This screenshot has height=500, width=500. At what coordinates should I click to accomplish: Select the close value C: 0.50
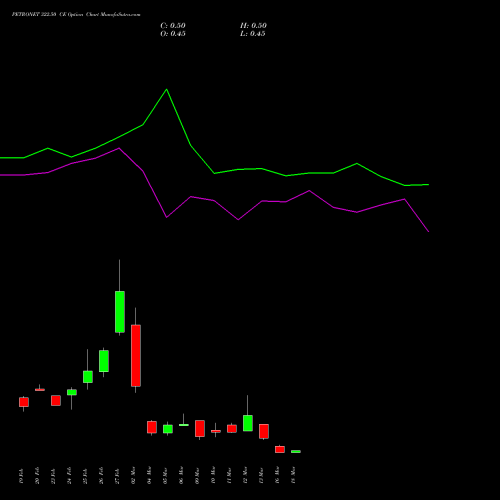pos(173,26)
